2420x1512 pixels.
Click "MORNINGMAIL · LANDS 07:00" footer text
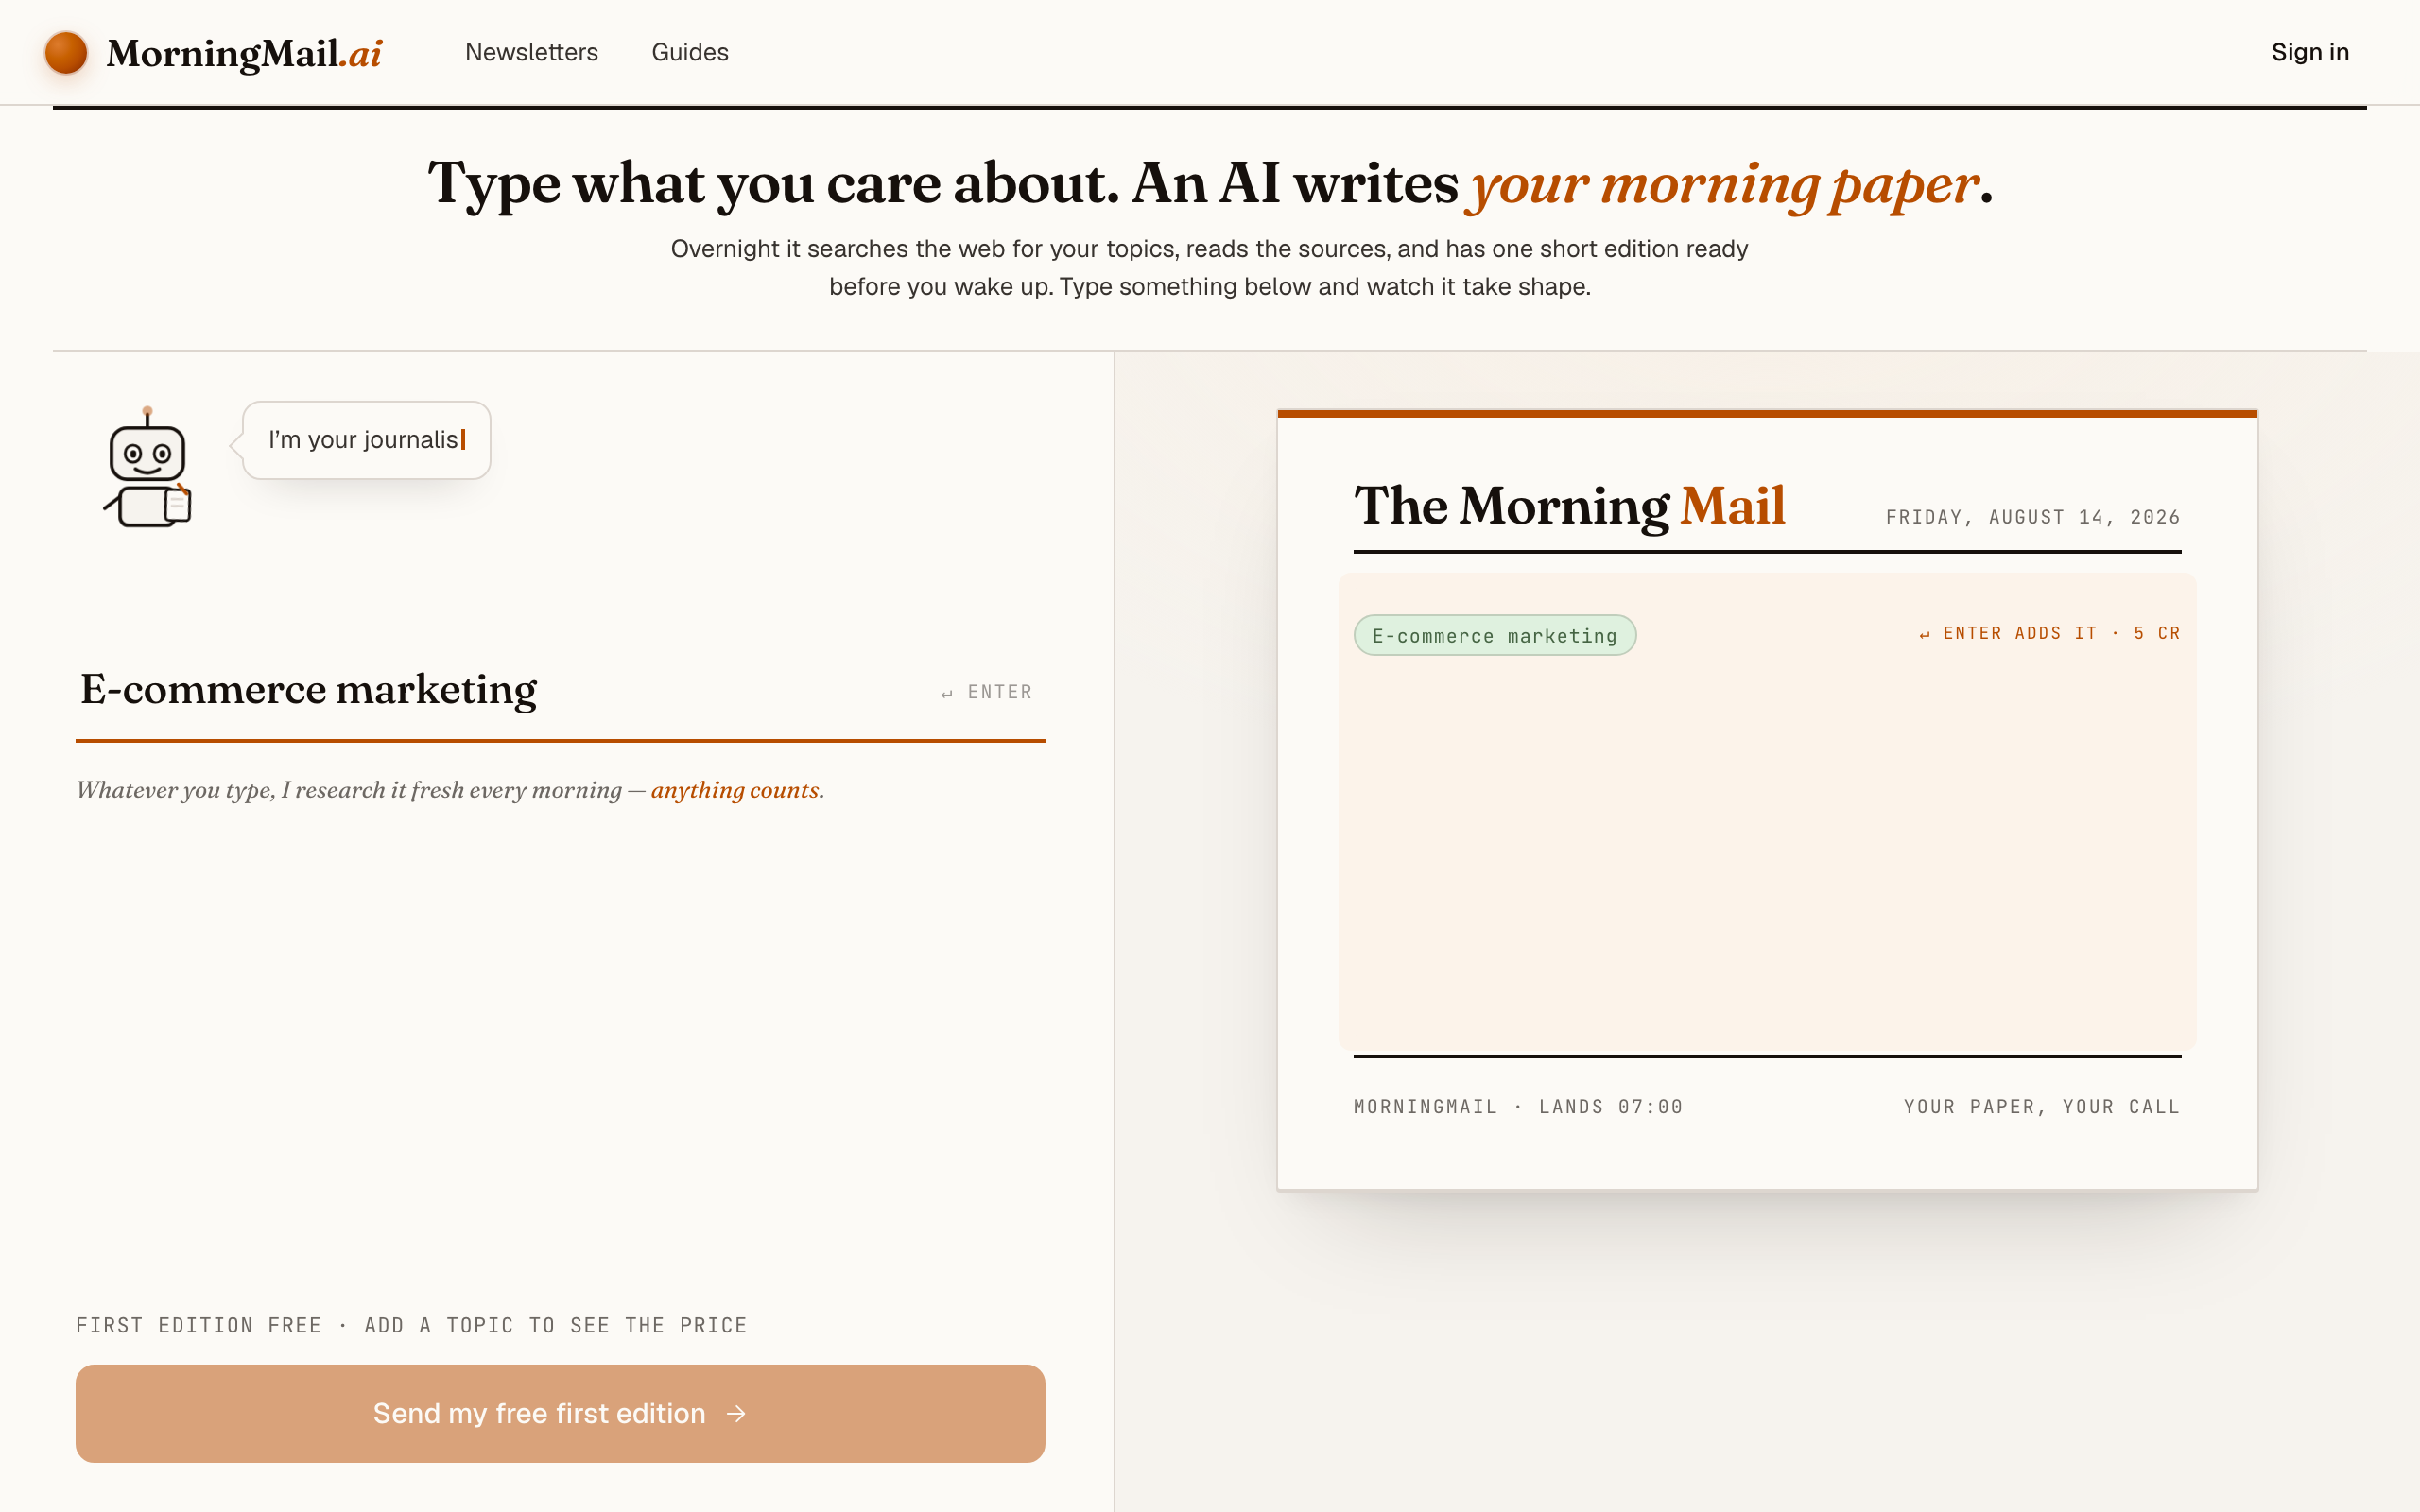point(1518,1107)
